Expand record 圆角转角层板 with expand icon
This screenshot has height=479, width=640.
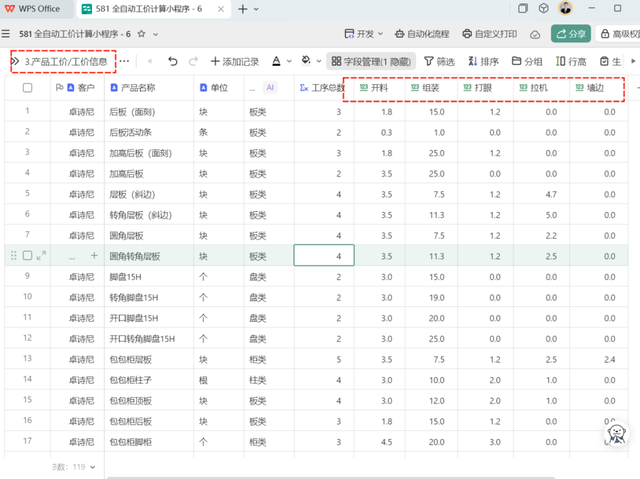coord(41,255)
